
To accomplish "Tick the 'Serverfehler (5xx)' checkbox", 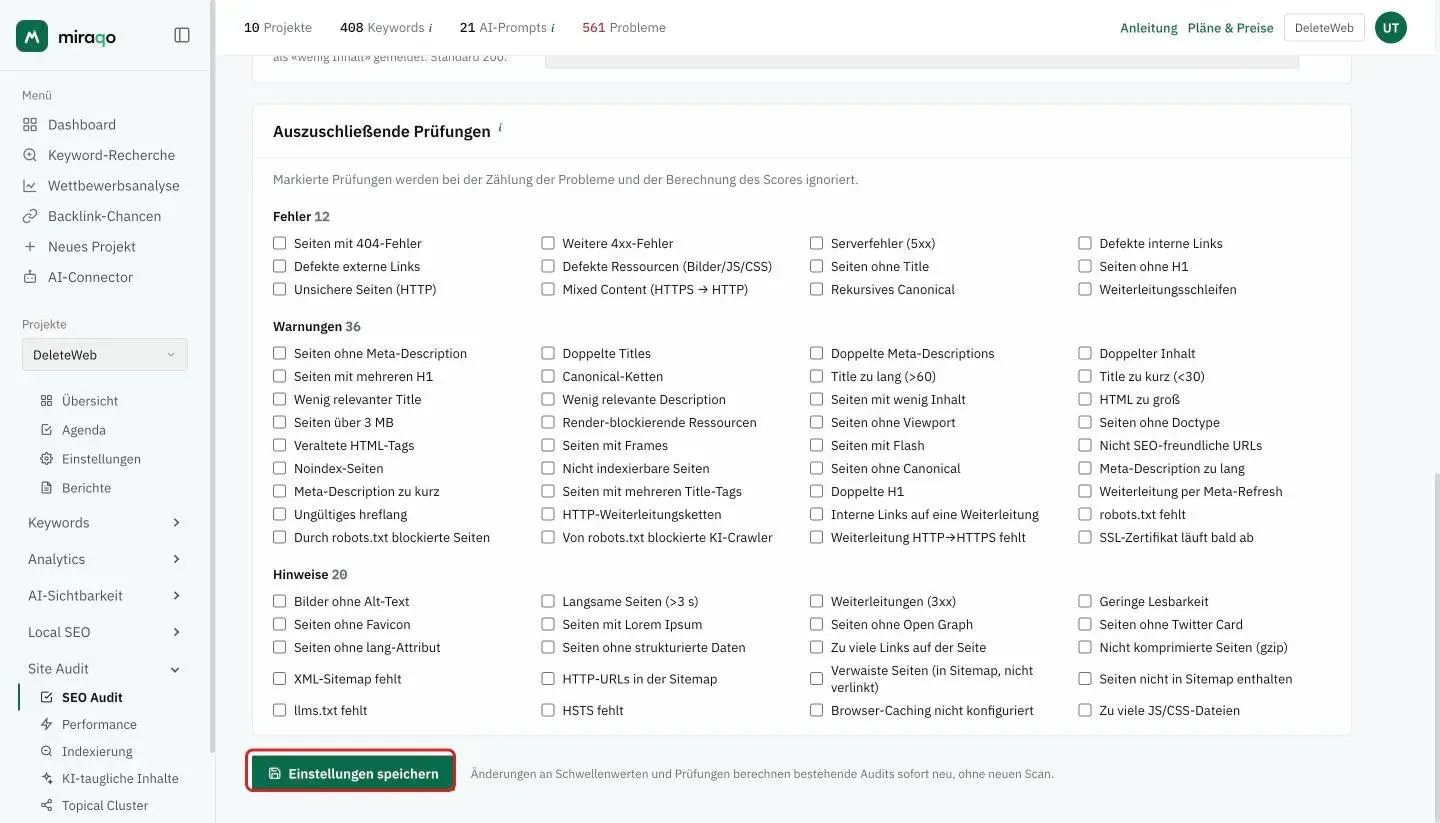I will (817, 243).
